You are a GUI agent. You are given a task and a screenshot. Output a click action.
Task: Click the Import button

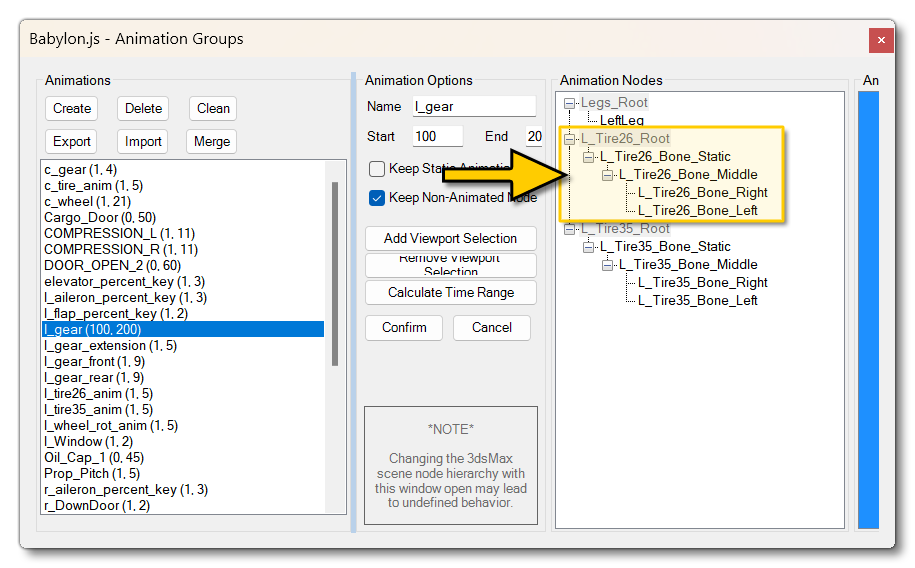(x=143, y=141)
